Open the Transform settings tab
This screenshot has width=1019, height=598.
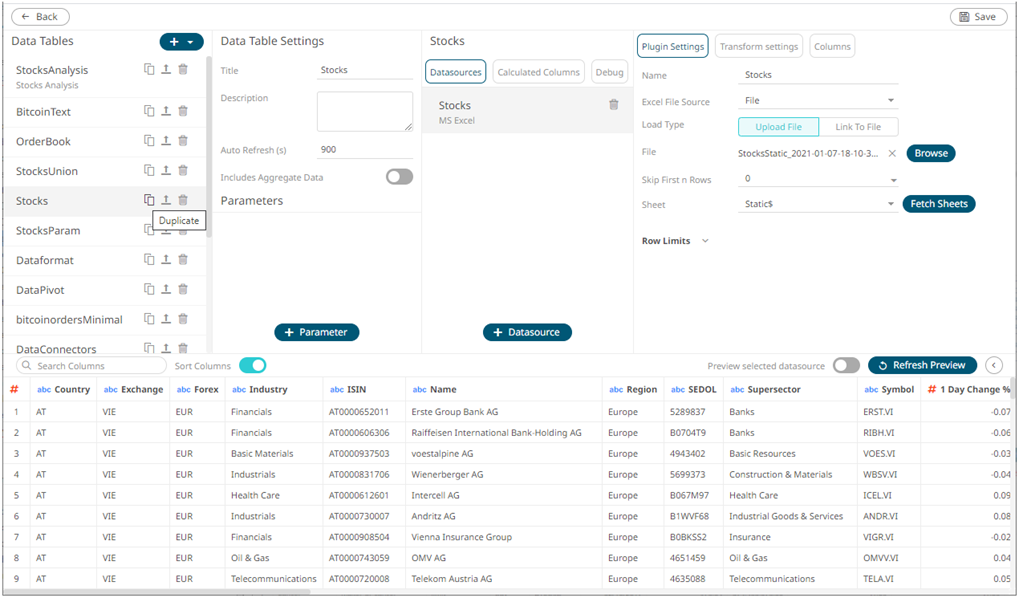pos(758,46)
